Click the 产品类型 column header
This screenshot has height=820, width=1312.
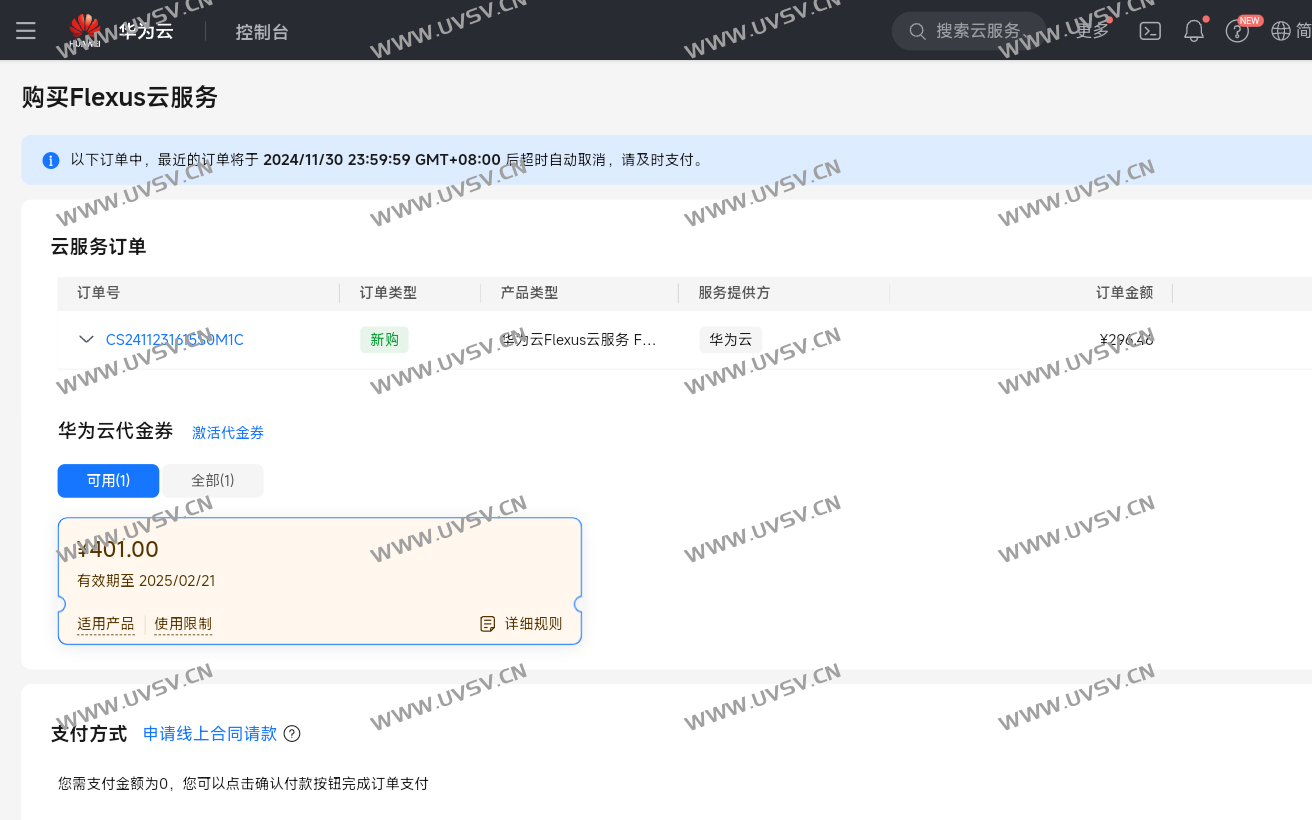click(529, 293)
